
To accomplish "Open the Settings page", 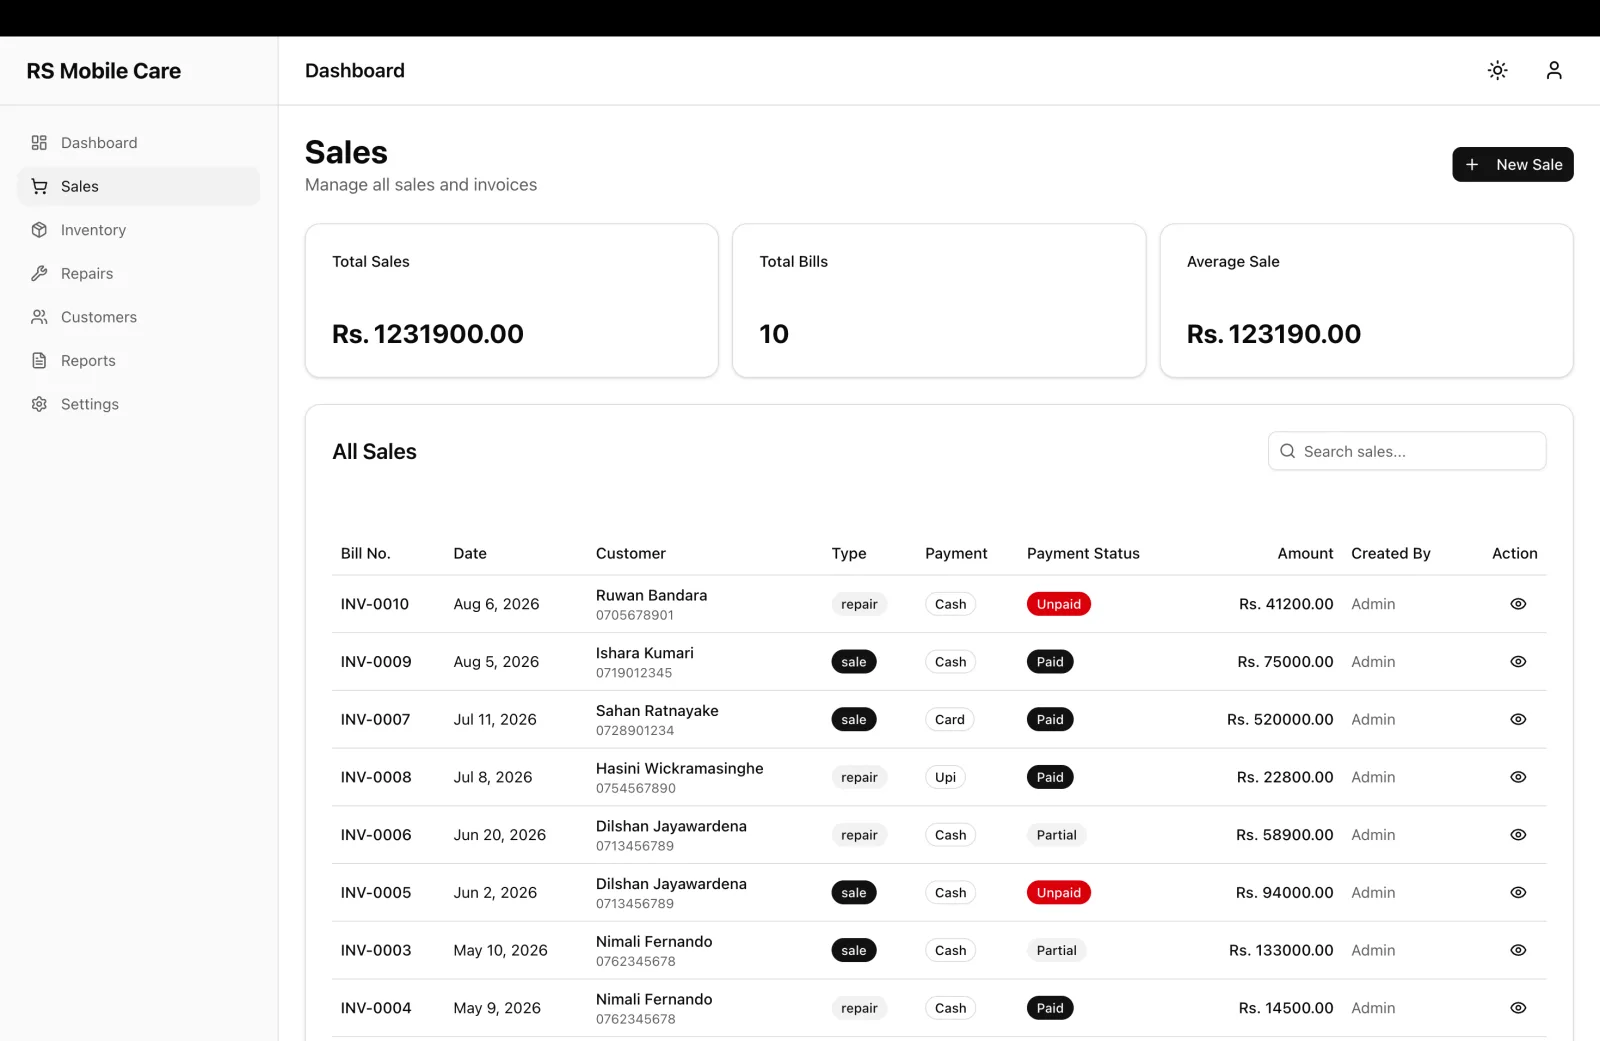I will (139, 404).
